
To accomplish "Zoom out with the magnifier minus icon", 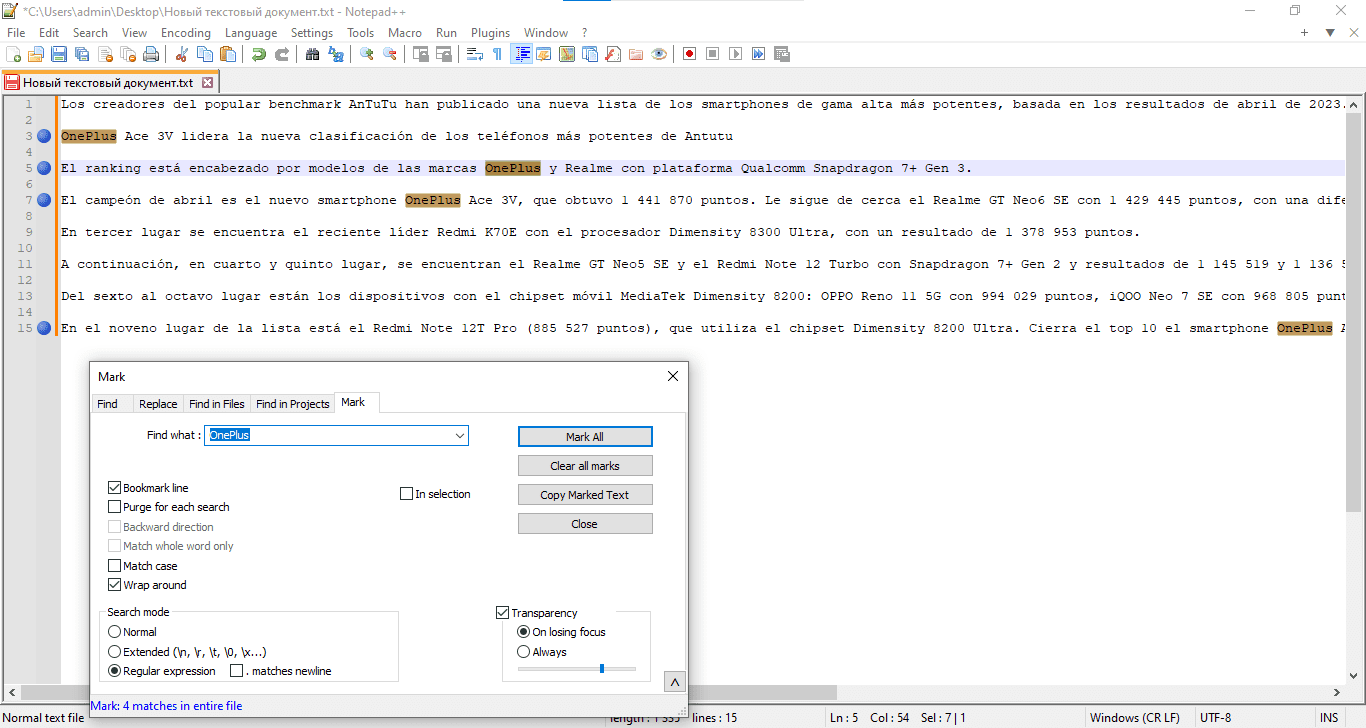I will coord(390,54).
